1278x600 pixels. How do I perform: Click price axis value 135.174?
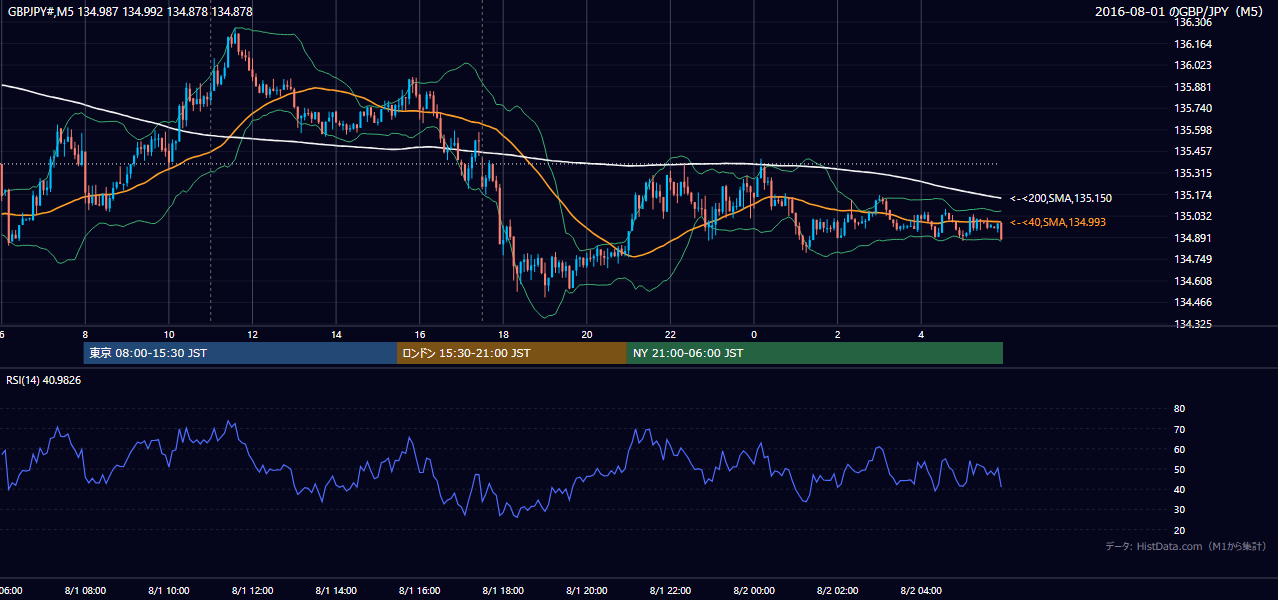(x=1193, y=195)
